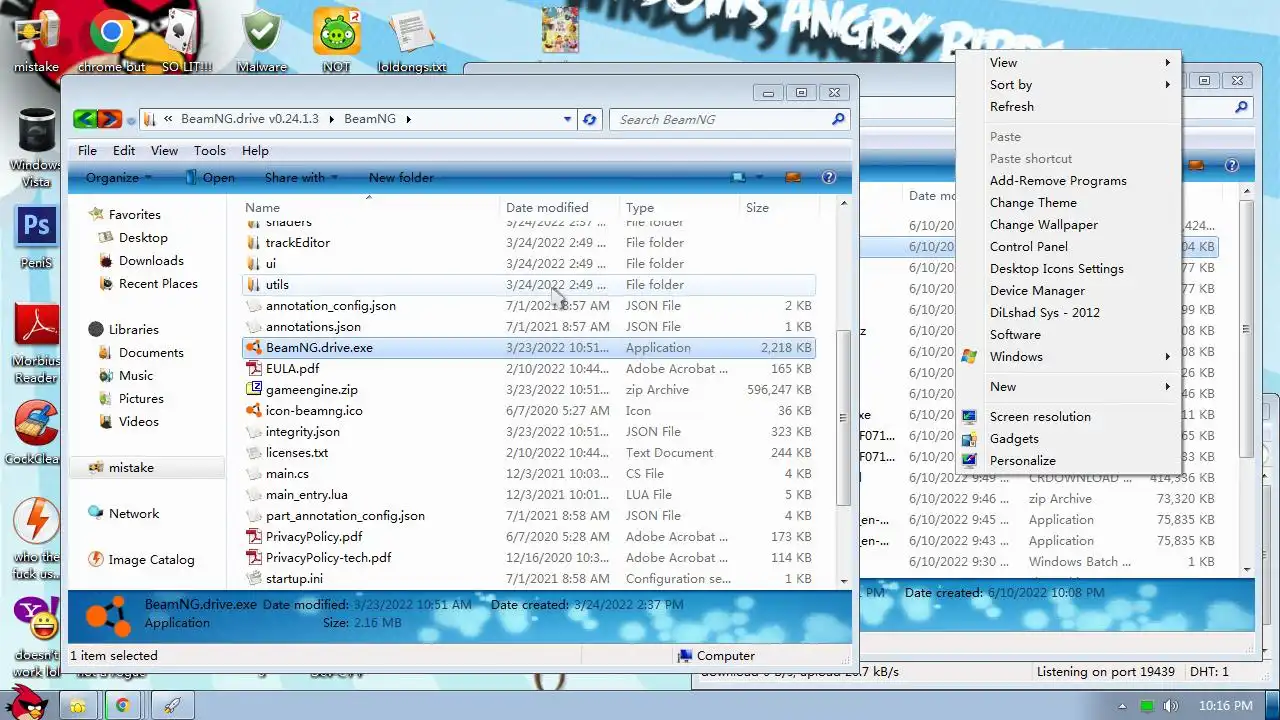The height and width of the screenshot is (720, 1280).
Task: Select Downloads in the Favorites list
Action: pyautogui.click(x=151, y=260)
